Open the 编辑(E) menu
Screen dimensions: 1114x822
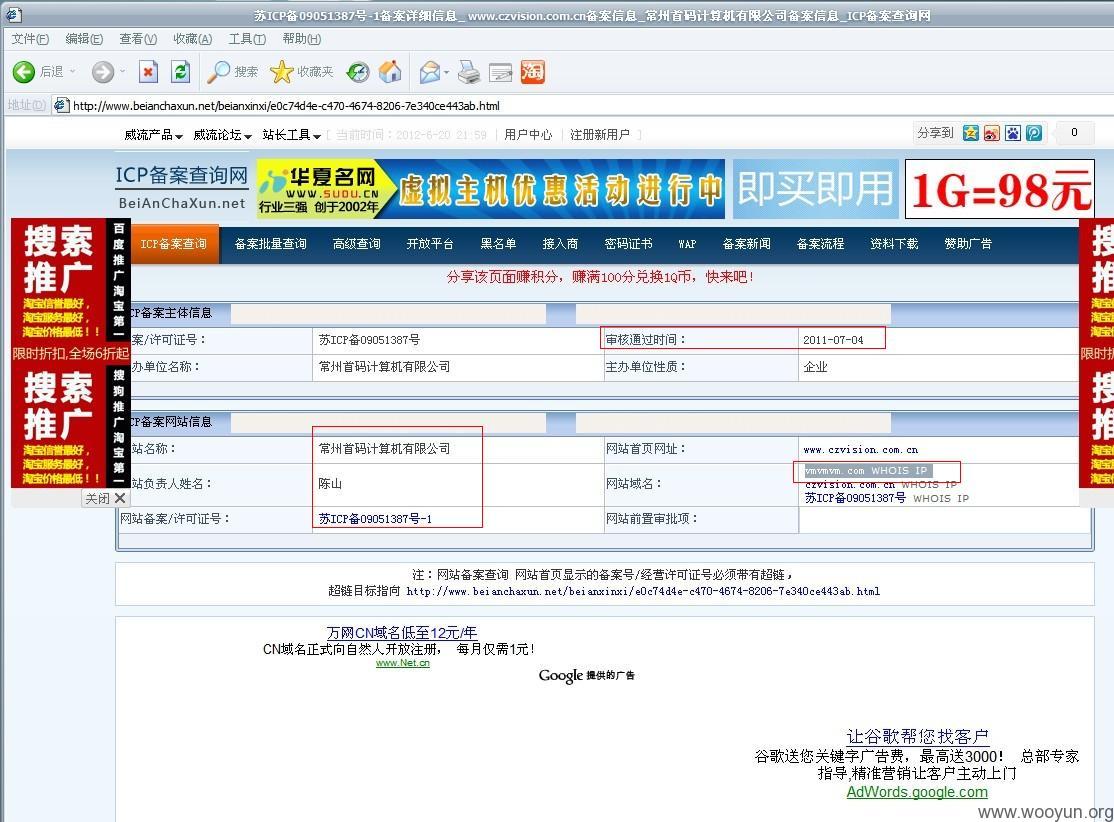84,39
